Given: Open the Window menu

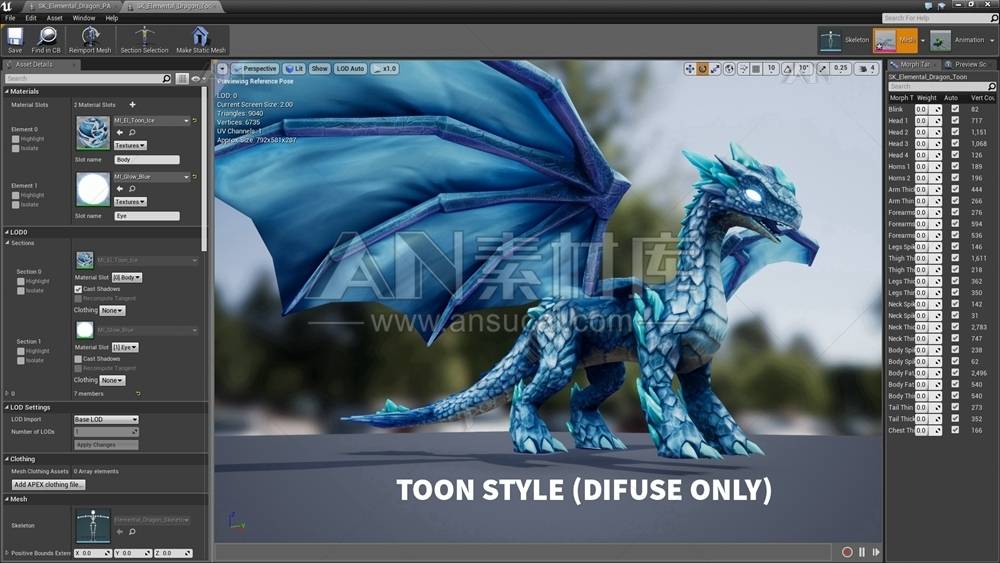Looking at the screenshot, I should 84,18.
